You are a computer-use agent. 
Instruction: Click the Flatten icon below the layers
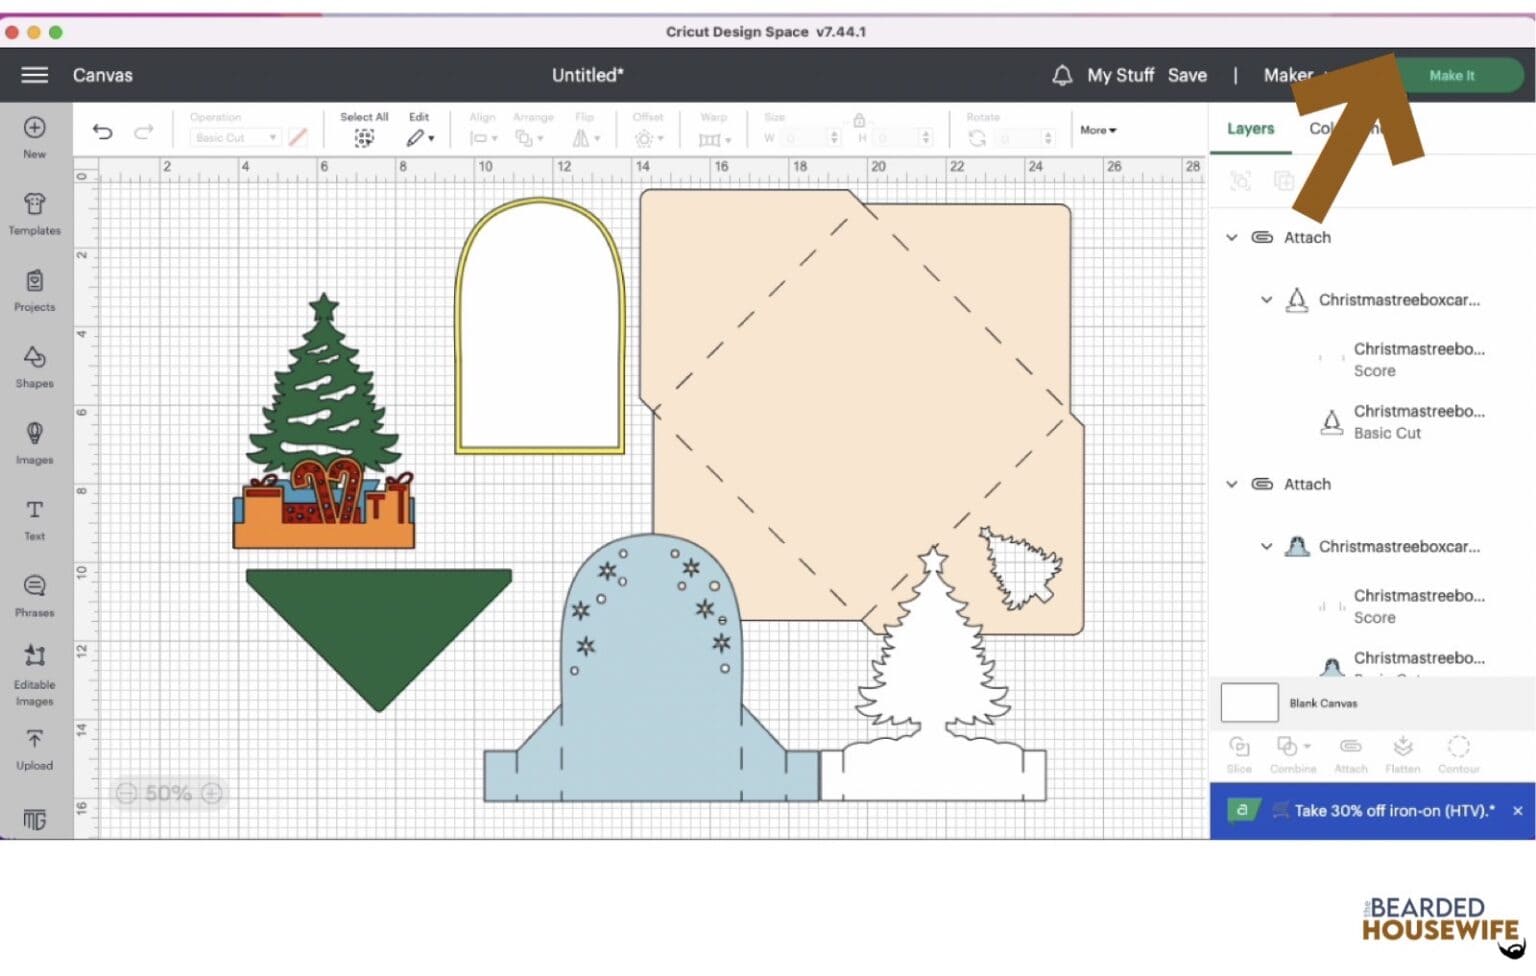[1402, 752]
